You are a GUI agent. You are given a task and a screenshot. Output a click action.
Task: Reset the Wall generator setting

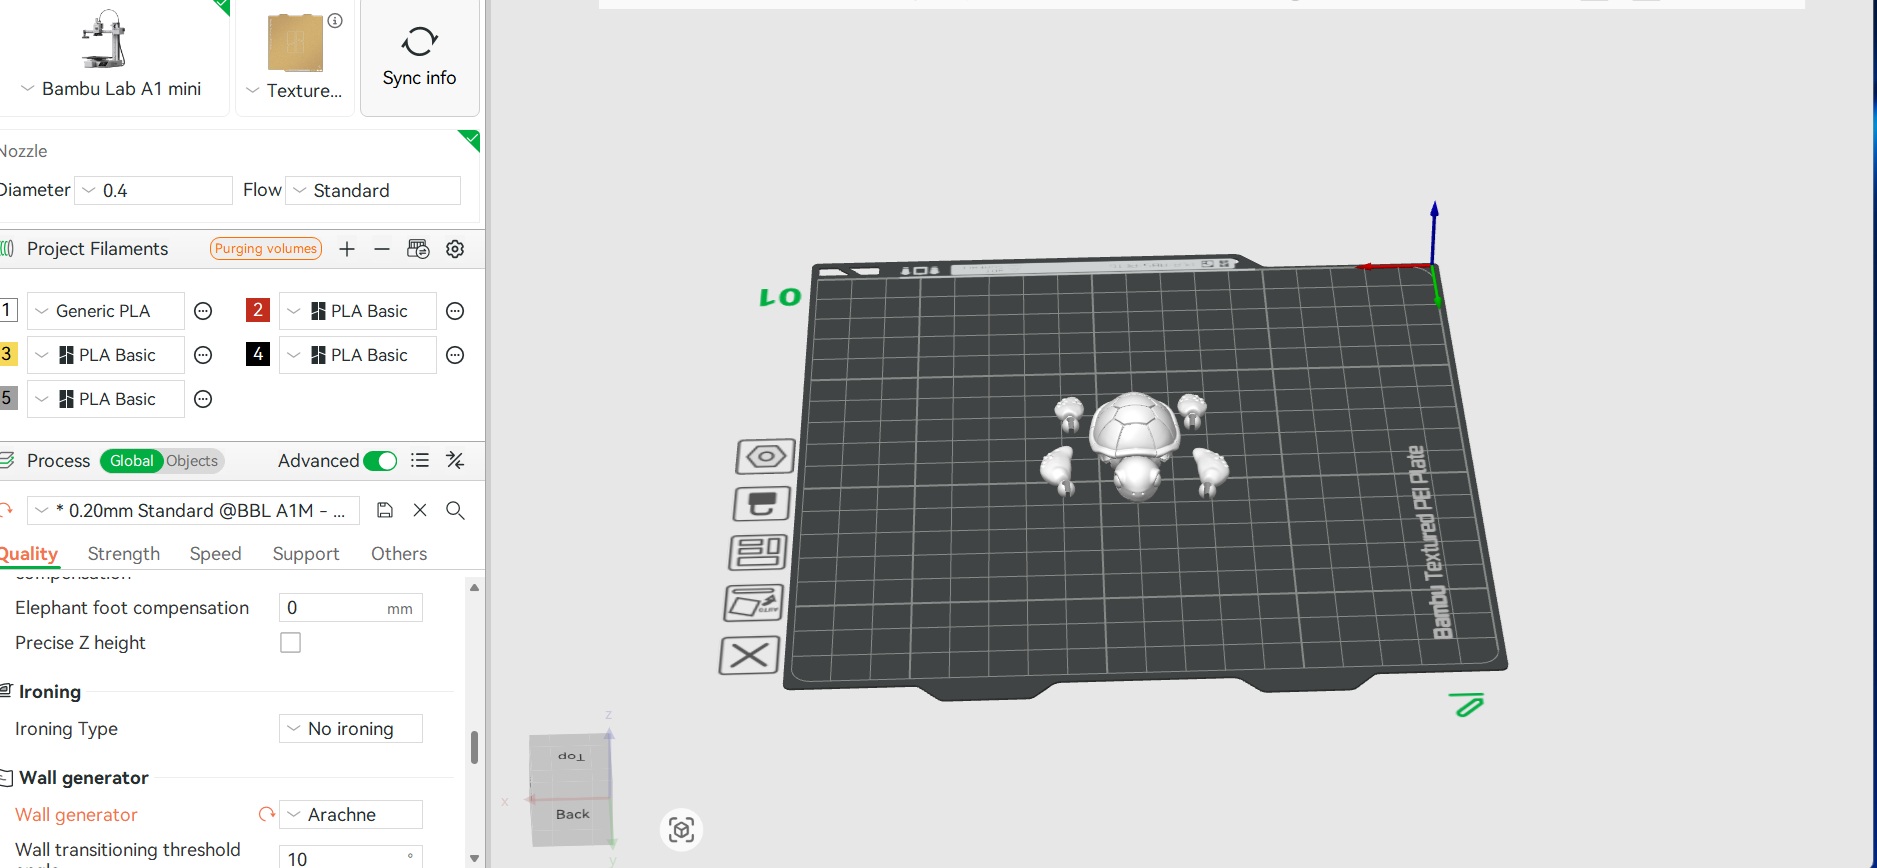(x=266, y=814)
